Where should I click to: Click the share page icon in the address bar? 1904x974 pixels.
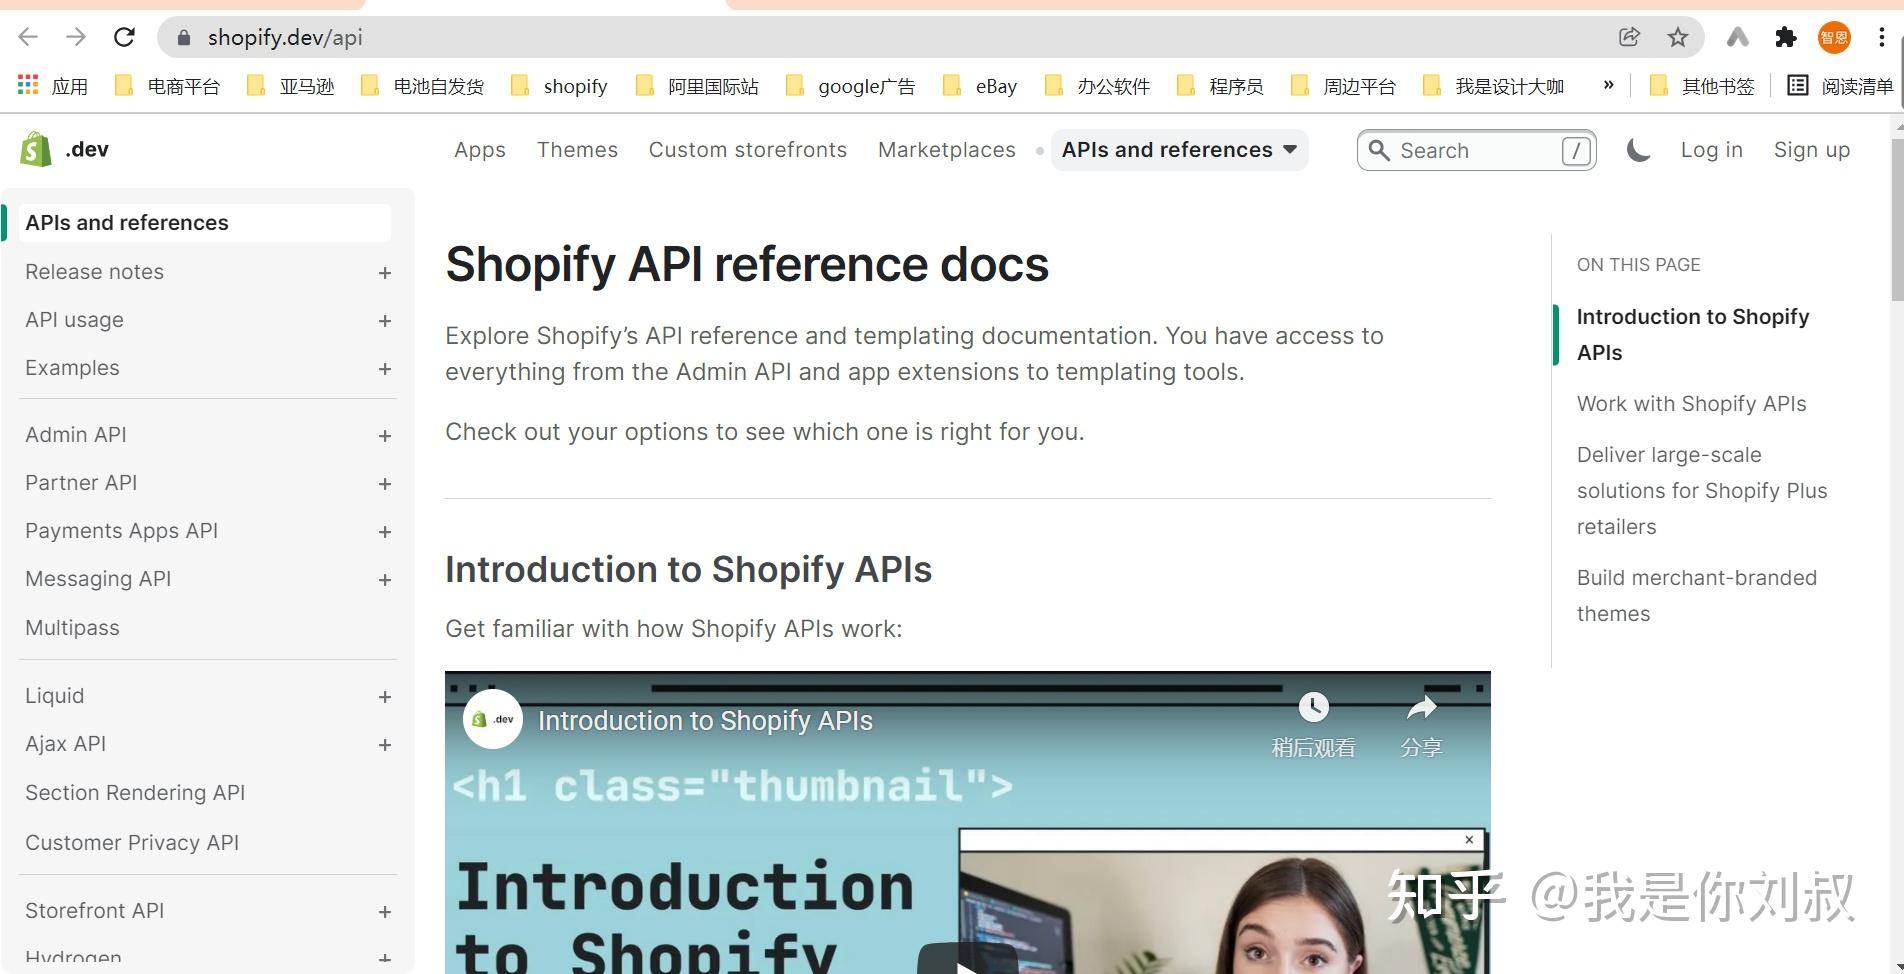pyautogui.click(x=1629, y=37)
